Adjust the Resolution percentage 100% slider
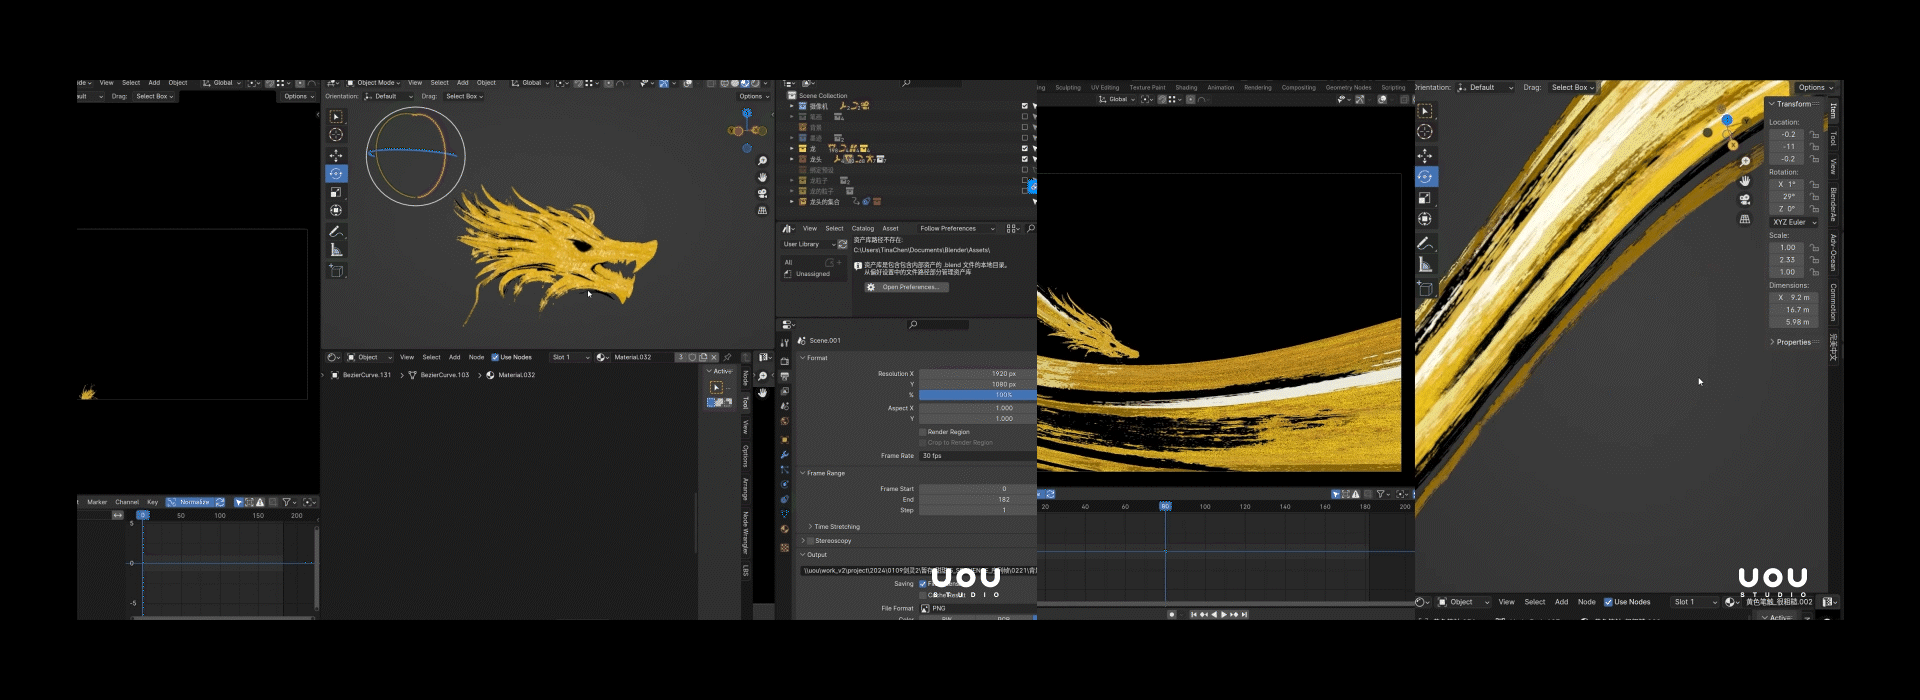Viewport: 1920px width, 700px height. [977, 395]
